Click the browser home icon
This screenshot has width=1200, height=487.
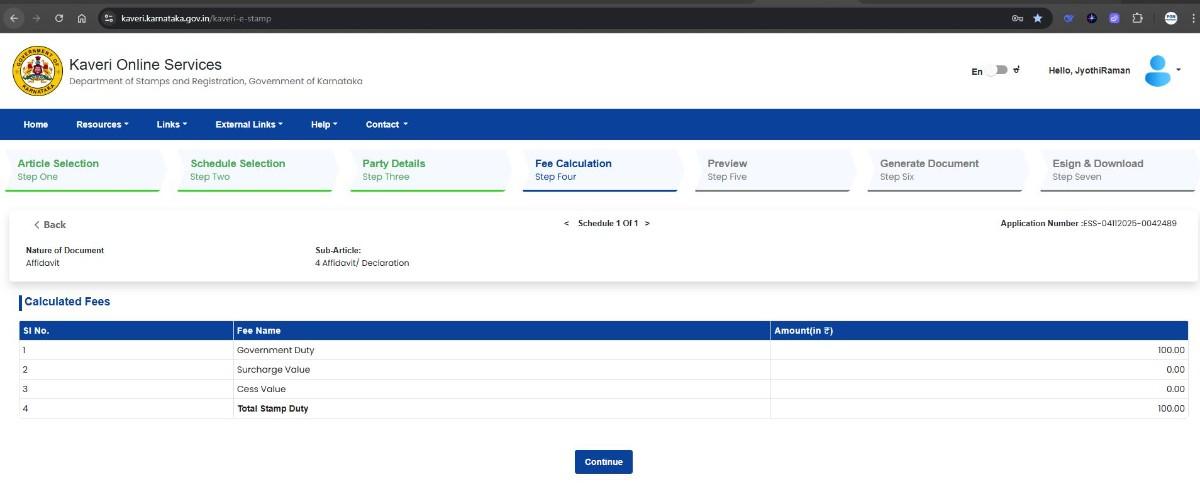[82, 18]
